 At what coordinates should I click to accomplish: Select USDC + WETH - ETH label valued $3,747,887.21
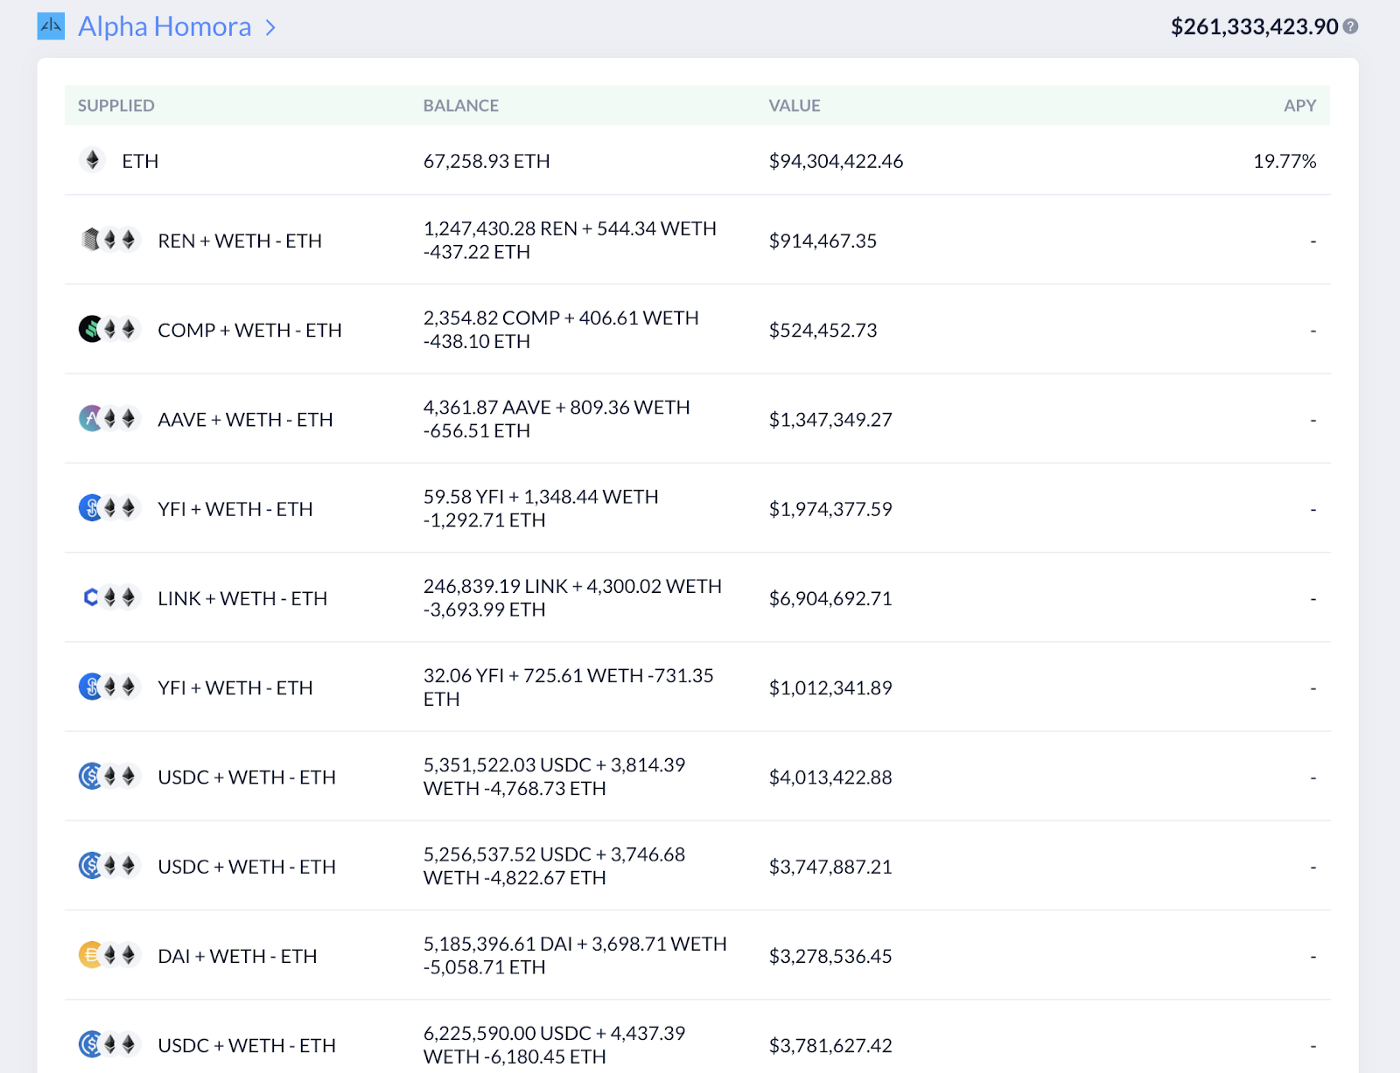click(247, 867)
